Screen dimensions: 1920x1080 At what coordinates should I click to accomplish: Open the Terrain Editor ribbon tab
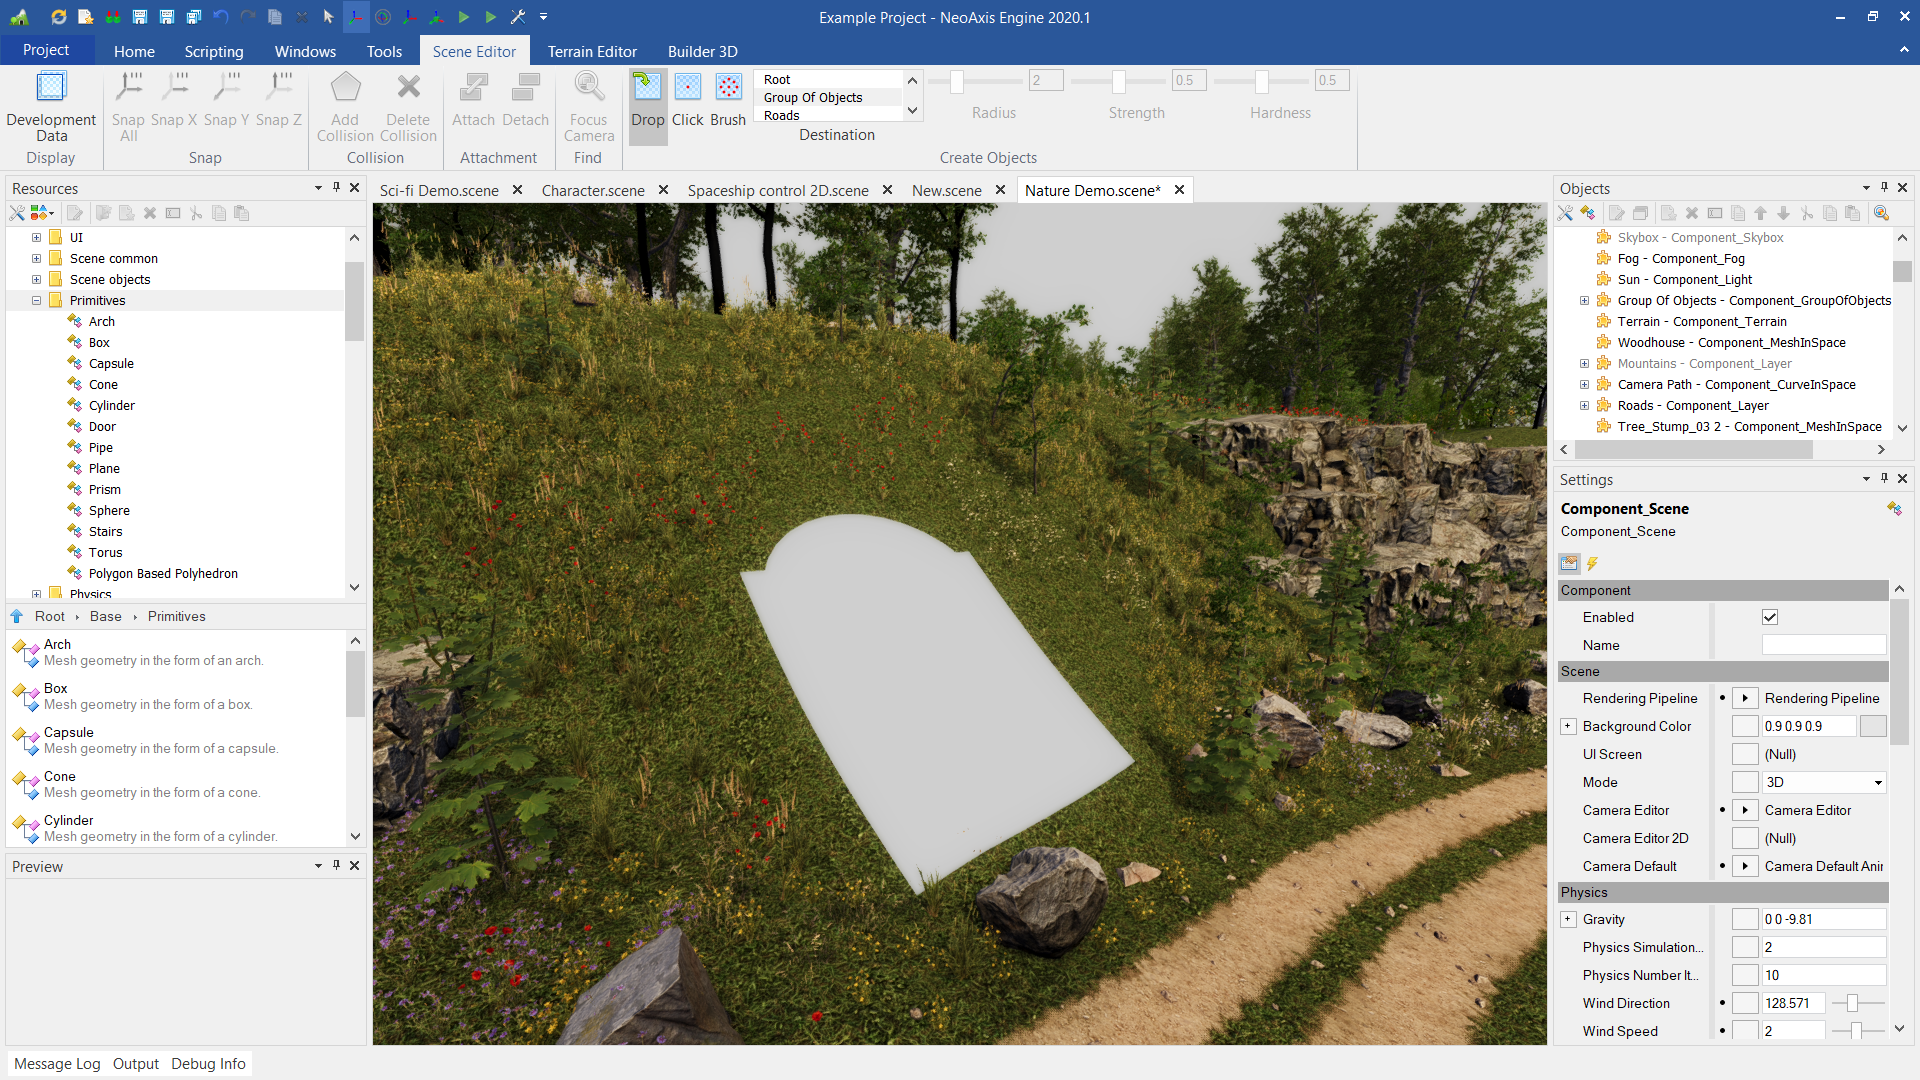591,51
